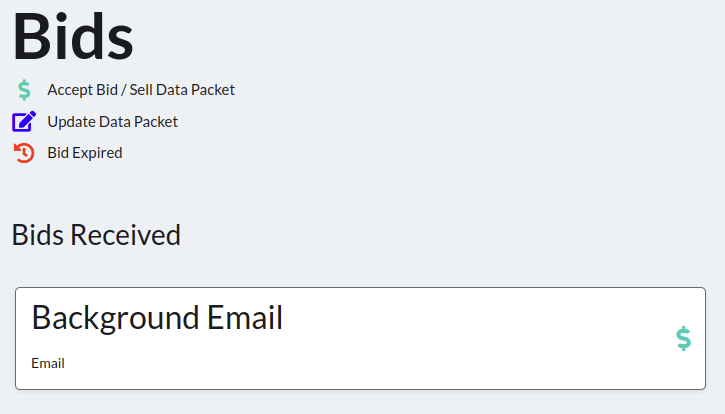Select the "Update Data Packet" legend text

tap(112, 122)
